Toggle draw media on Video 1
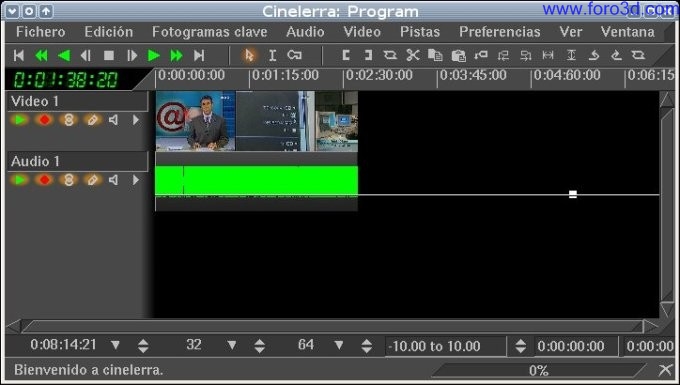 tap(92, 120)
